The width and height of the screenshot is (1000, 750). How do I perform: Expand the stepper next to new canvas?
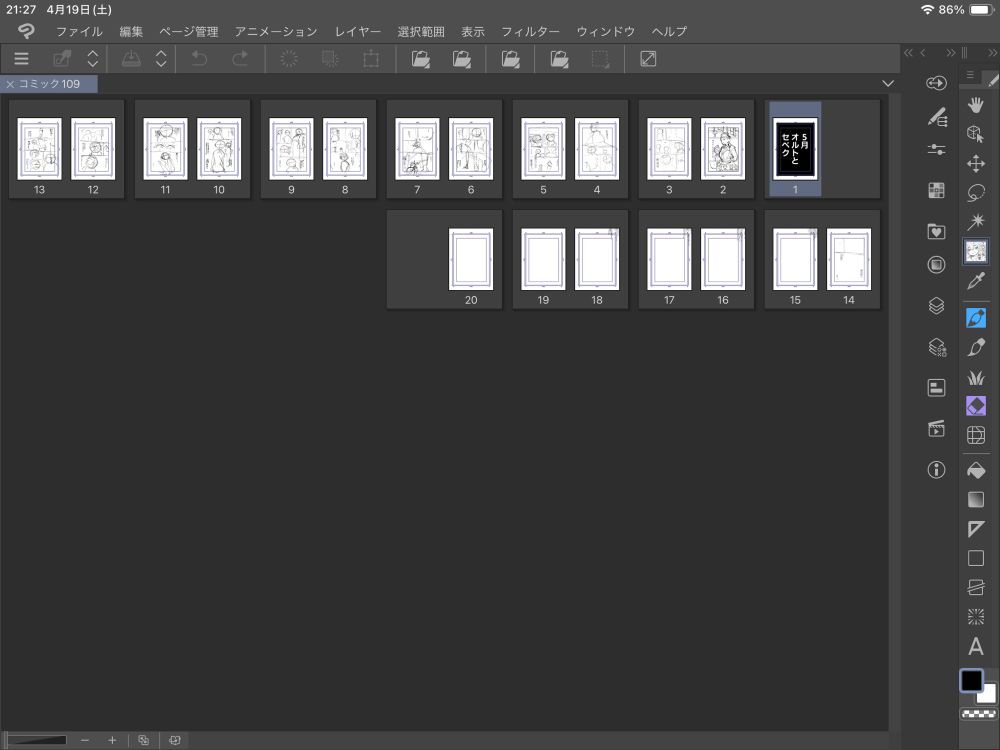pyautogui.click(x=92, y=59)
